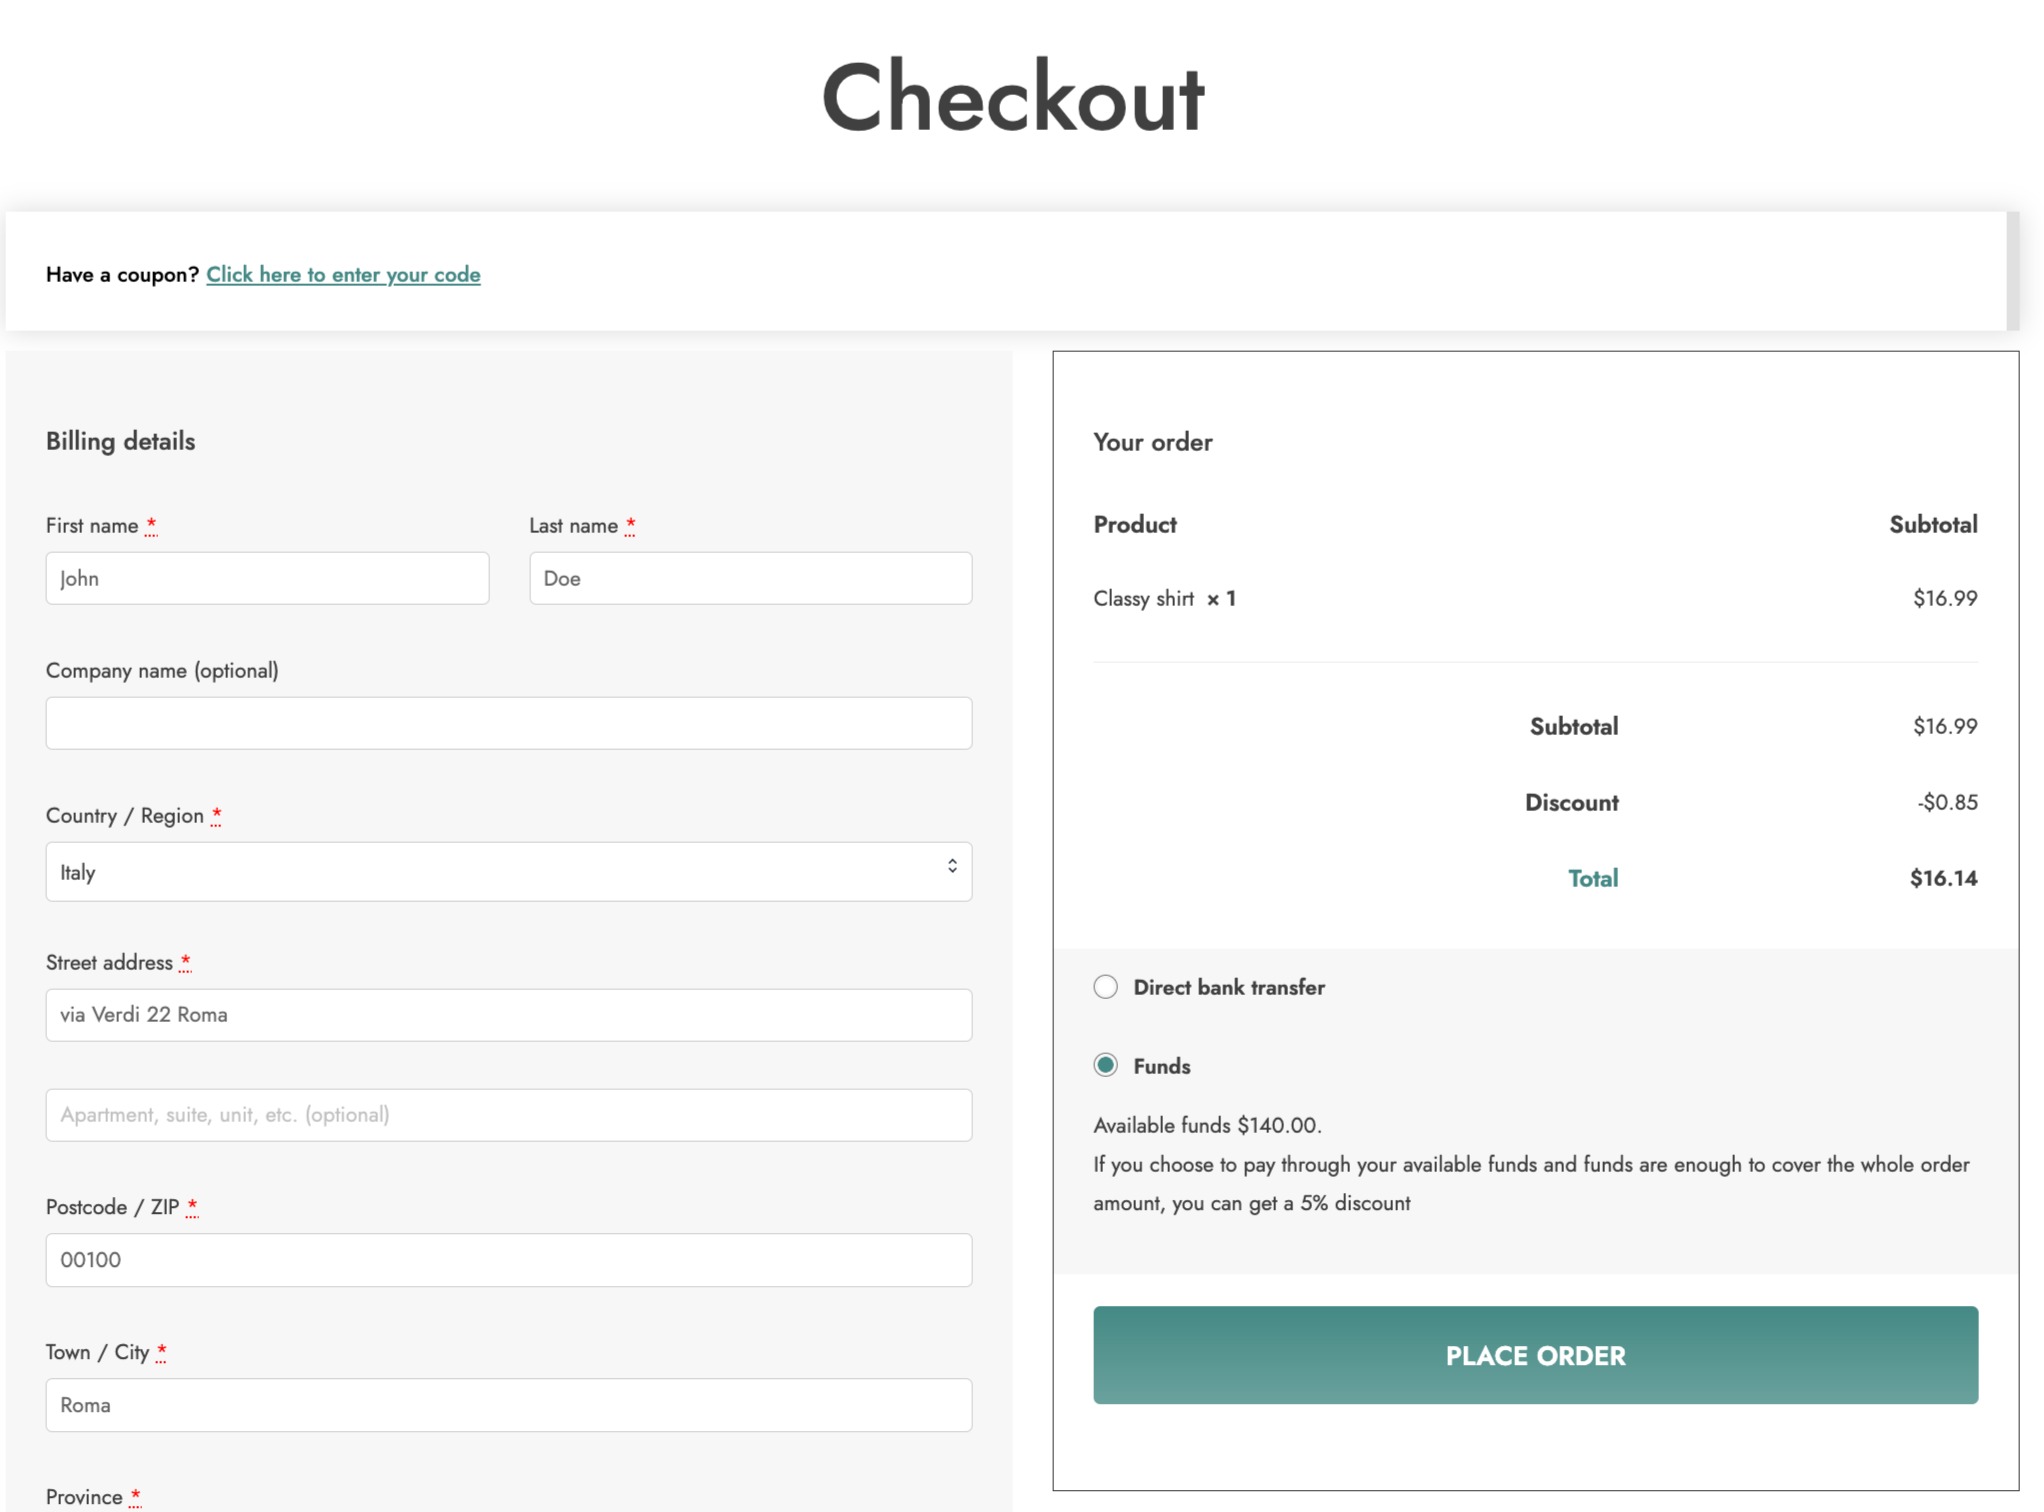Click the Street address label text
The image size is (2044, 1512).
[x=109, y=962]
